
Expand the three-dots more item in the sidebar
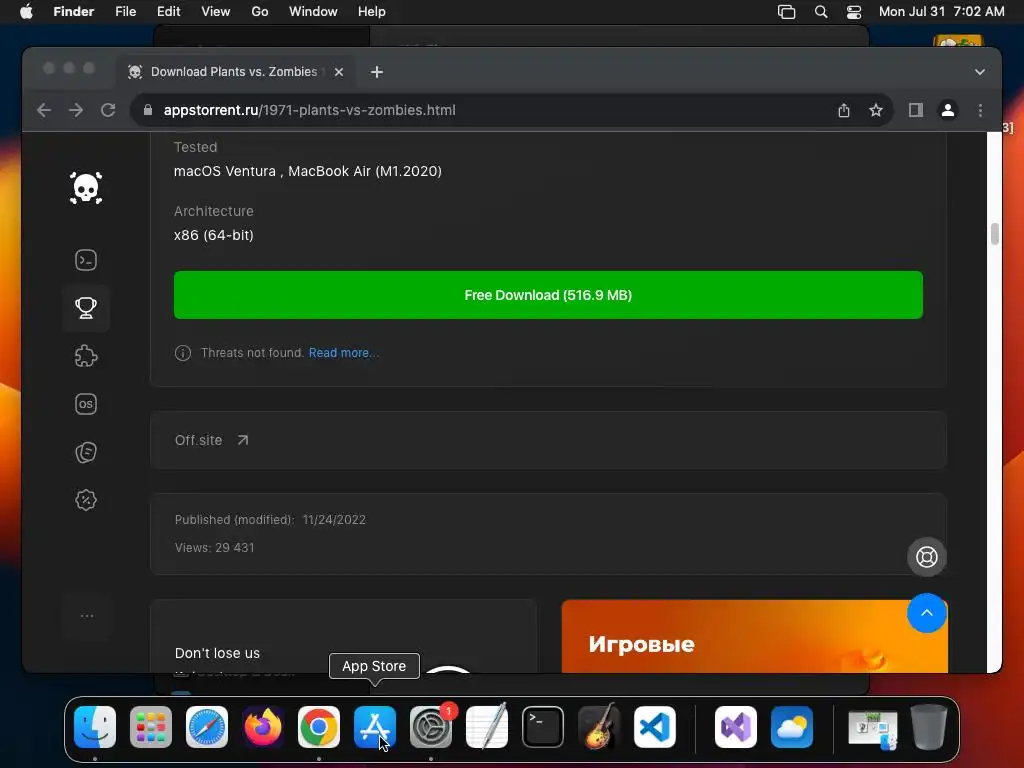point(86,616)
